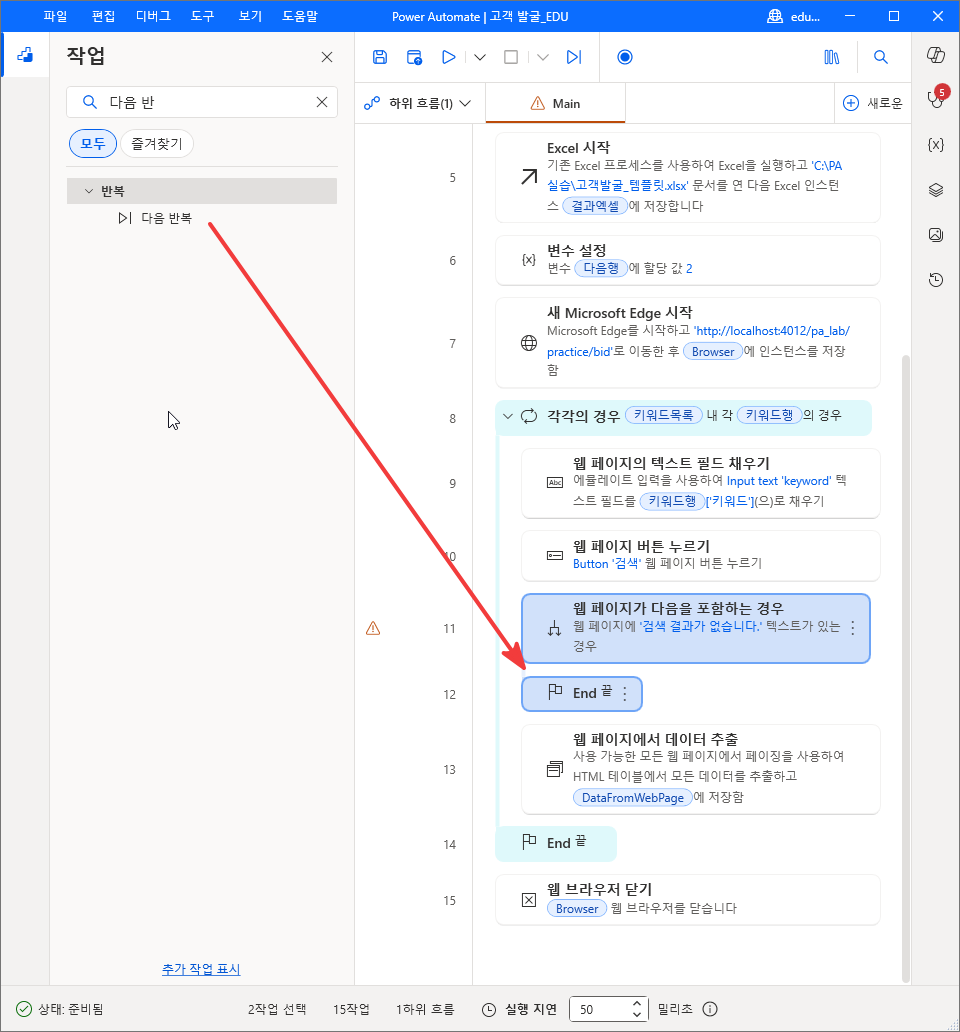Open the 디버그 menu

pyautogui.click(x=153, y=16)
